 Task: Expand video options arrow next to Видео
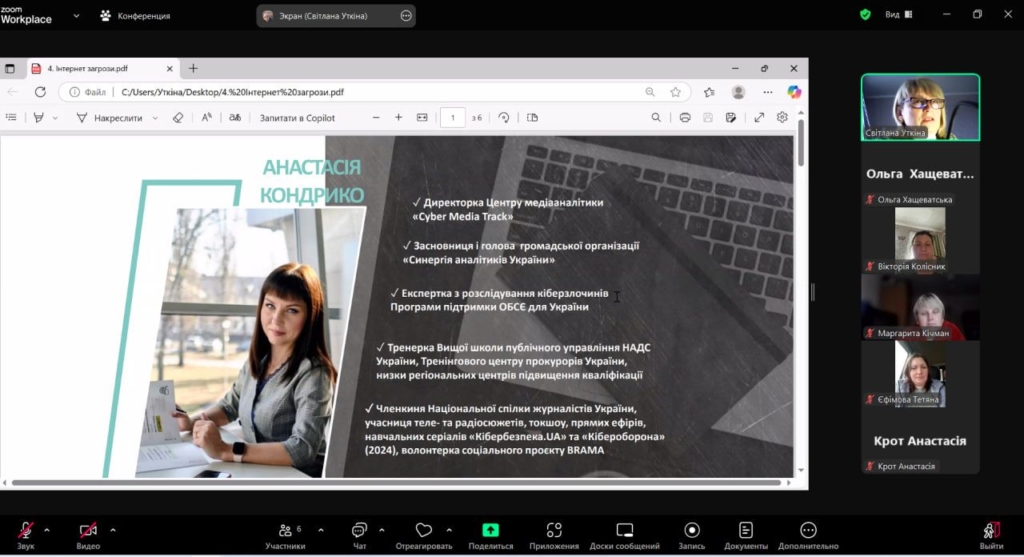[112, 529]
